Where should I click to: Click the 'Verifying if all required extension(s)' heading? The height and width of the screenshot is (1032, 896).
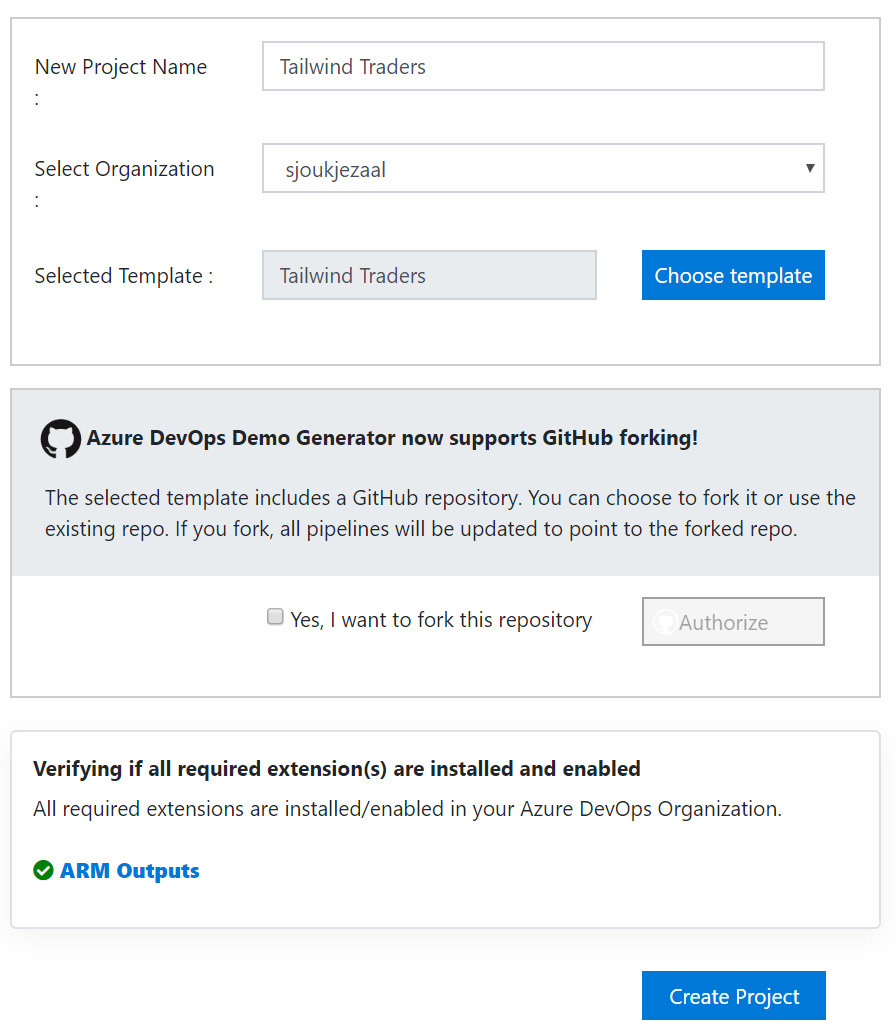tap(336, 769)
